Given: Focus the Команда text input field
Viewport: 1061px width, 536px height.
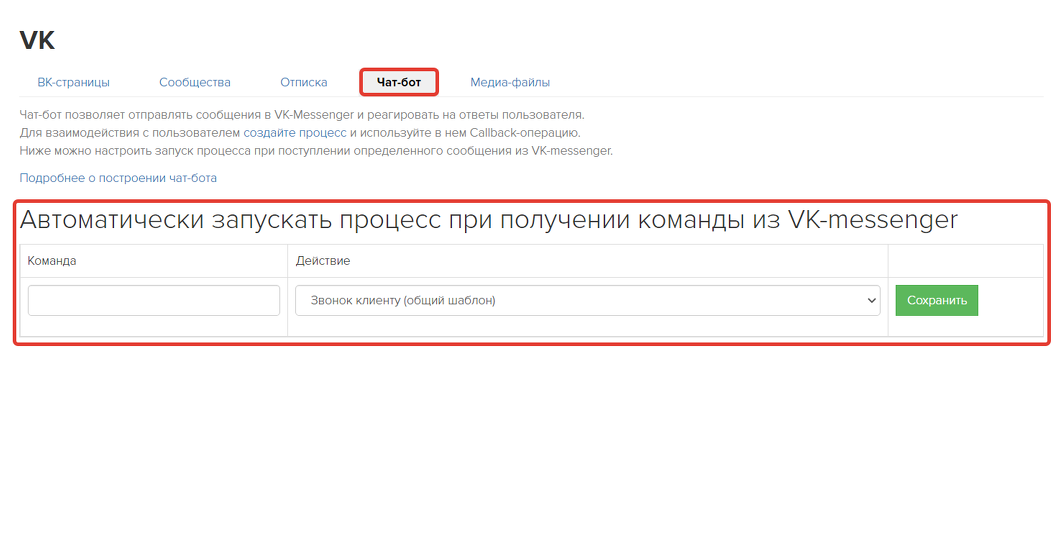Looking at the screenshot, I should (154, 300).
